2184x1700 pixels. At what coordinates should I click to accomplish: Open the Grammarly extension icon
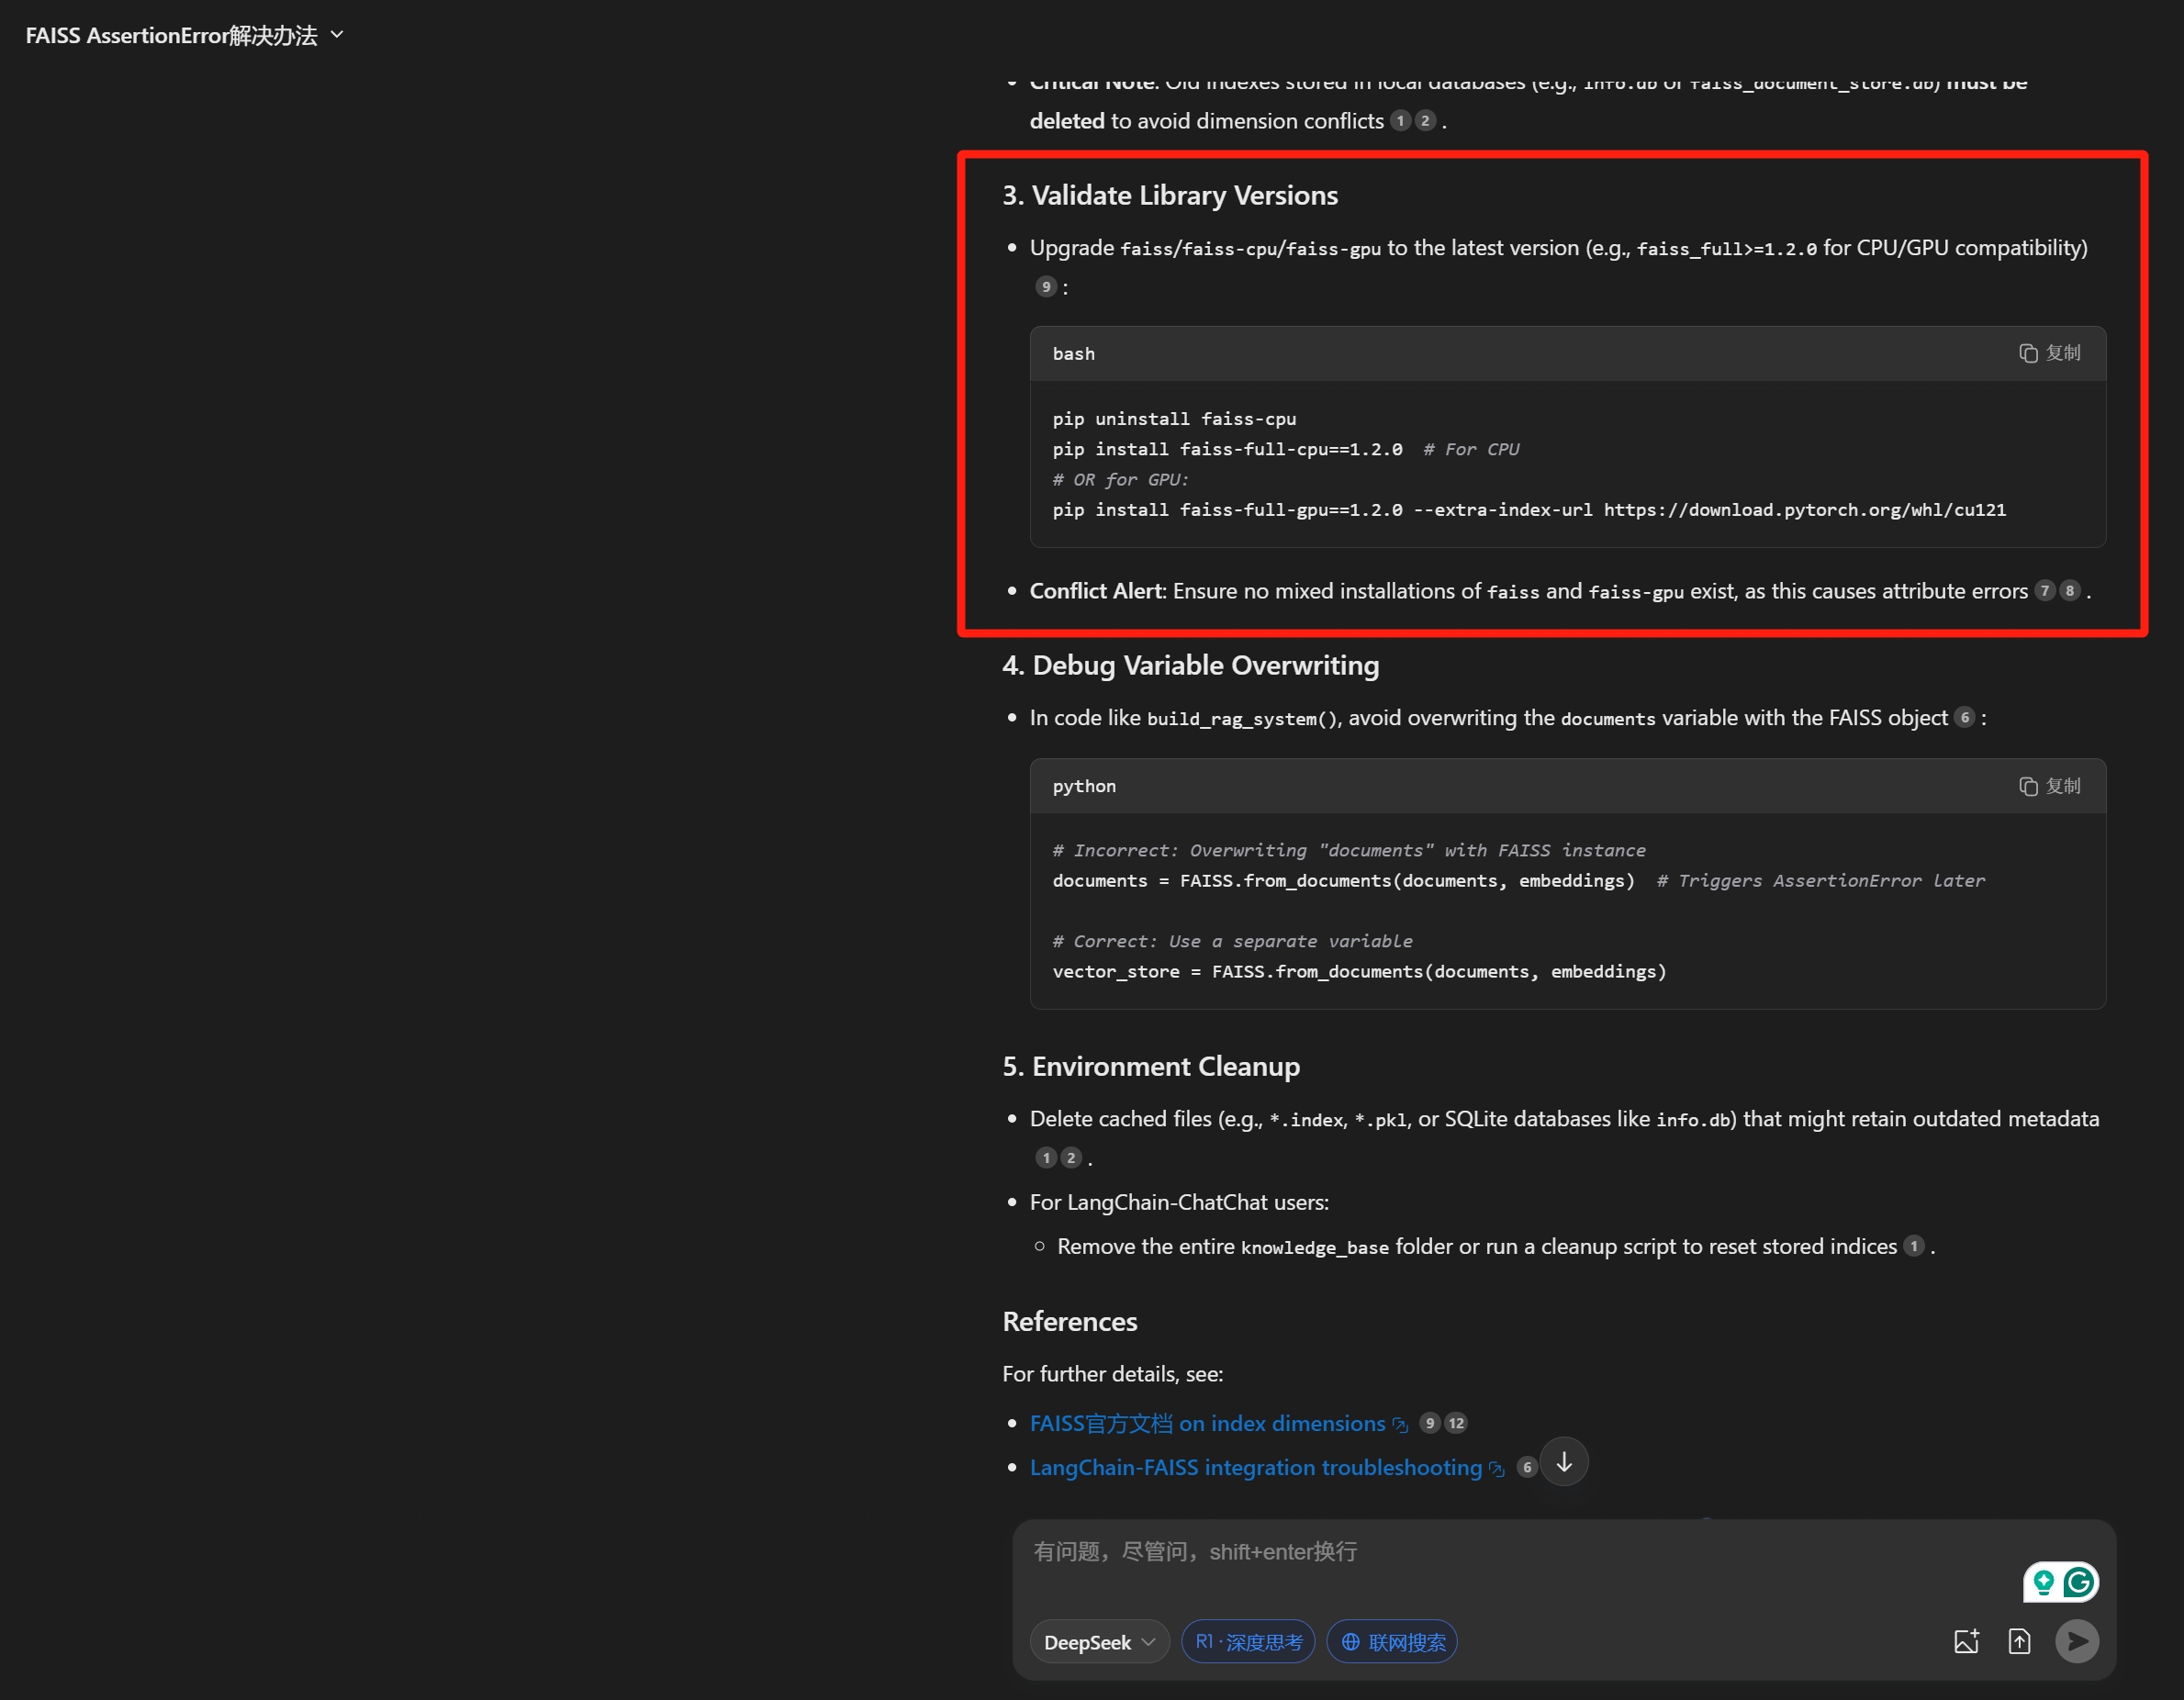click(2080, 1582)
